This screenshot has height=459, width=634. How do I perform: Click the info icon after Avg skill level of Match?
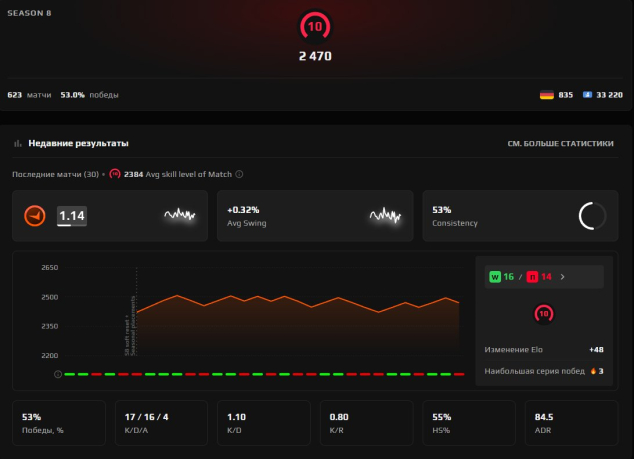[239, 174]
